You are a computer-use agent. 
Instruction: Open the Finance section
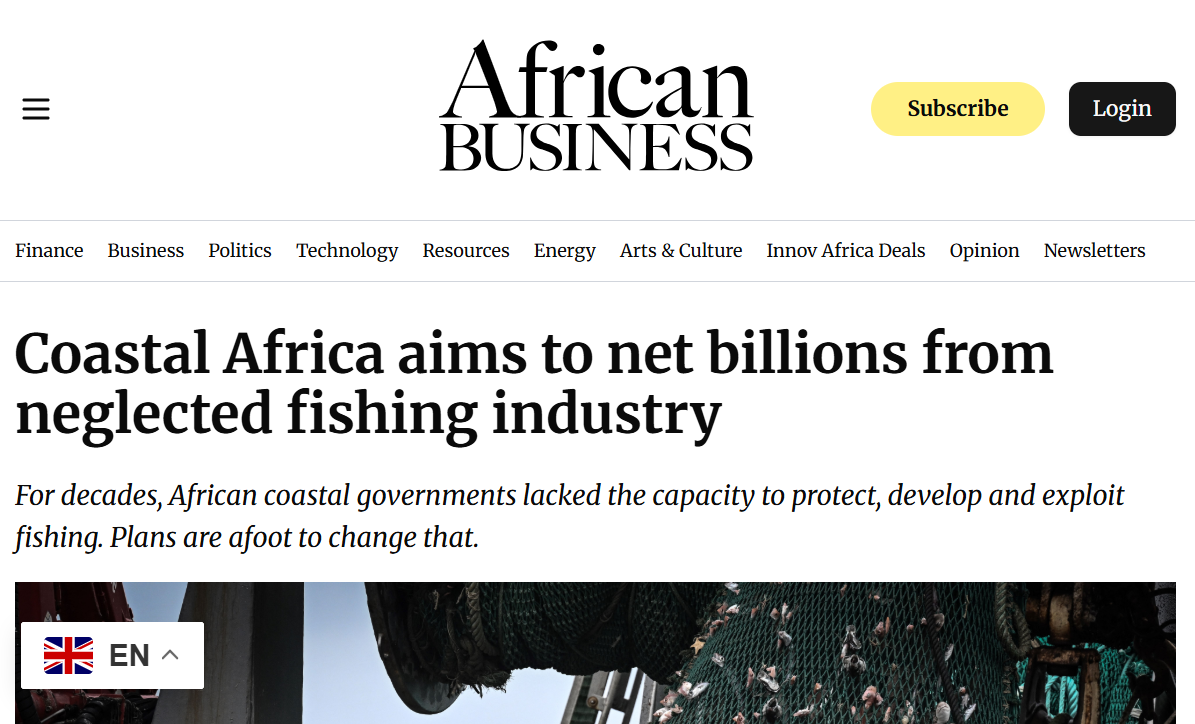[49, 251]
